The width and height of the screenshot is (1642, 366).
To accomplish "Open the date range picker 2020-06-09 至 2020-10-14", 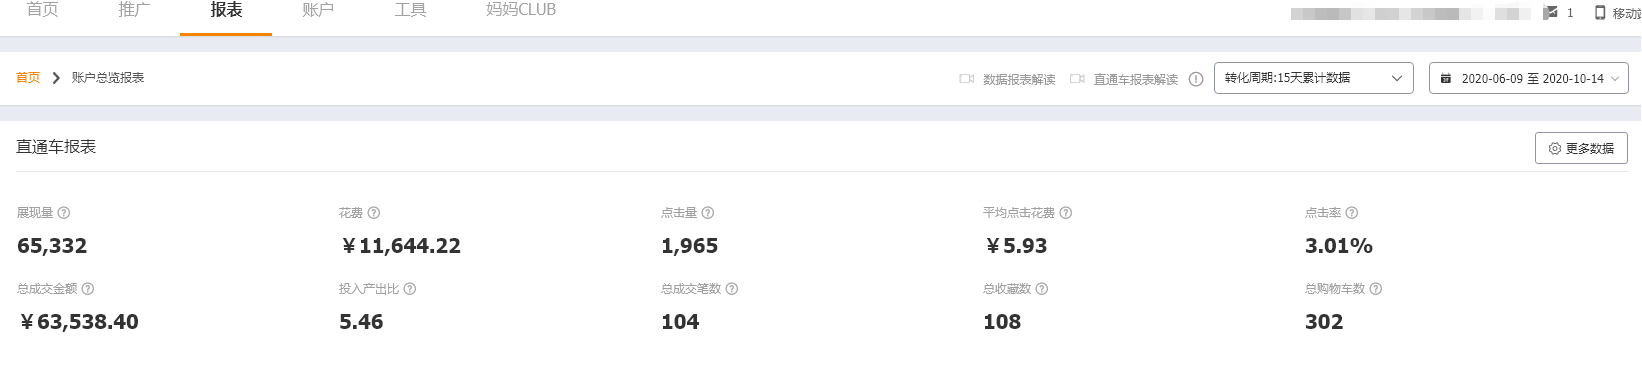I will [1529, 78].
